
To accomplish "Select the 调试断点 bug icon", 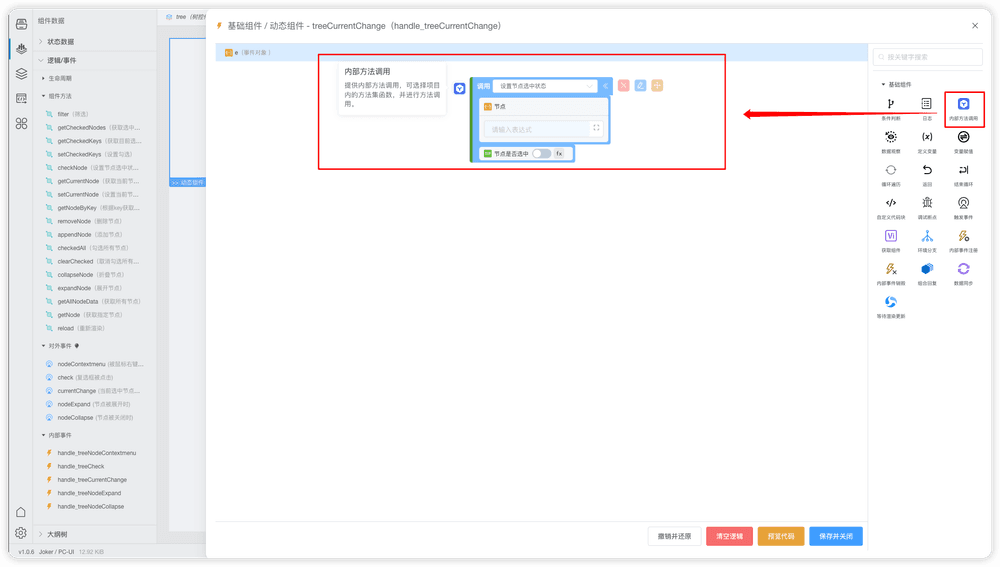I will (x=927, y=203).
